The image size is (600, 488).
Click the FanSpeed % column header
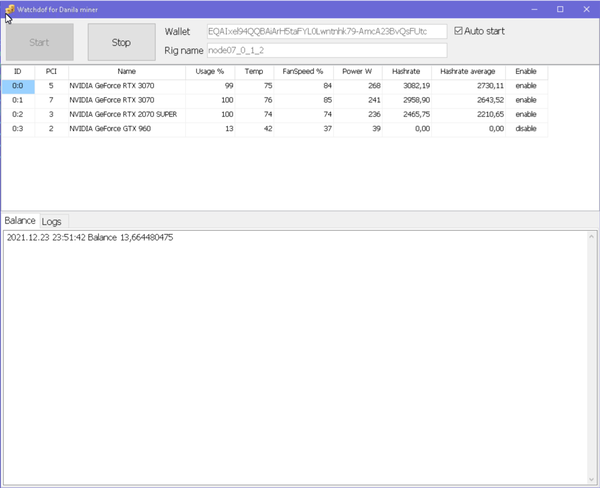(304, 72)
